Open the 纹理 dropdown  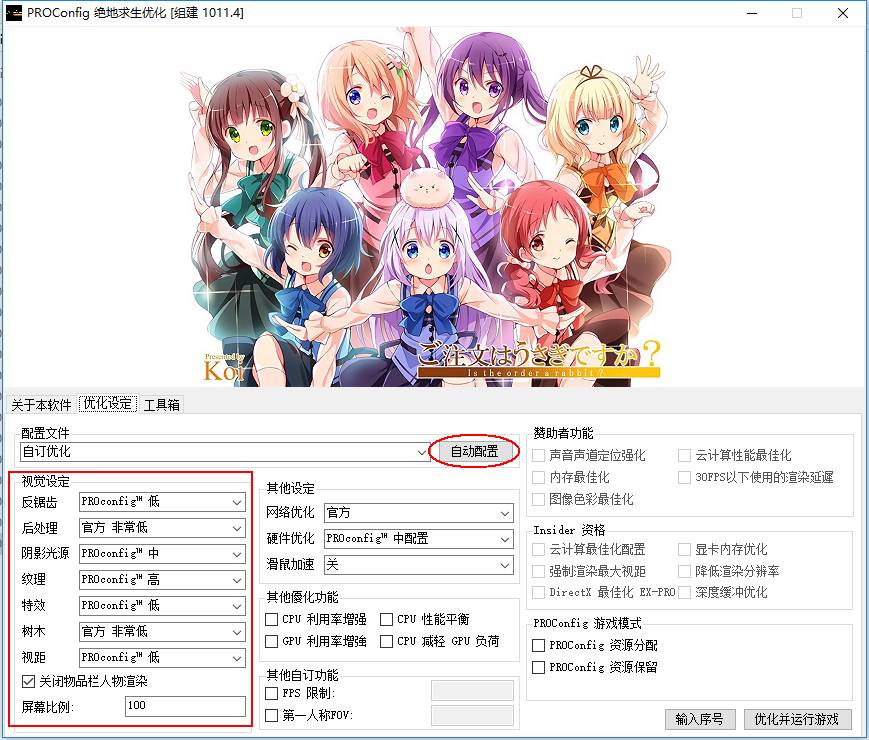tap(162, 580)
